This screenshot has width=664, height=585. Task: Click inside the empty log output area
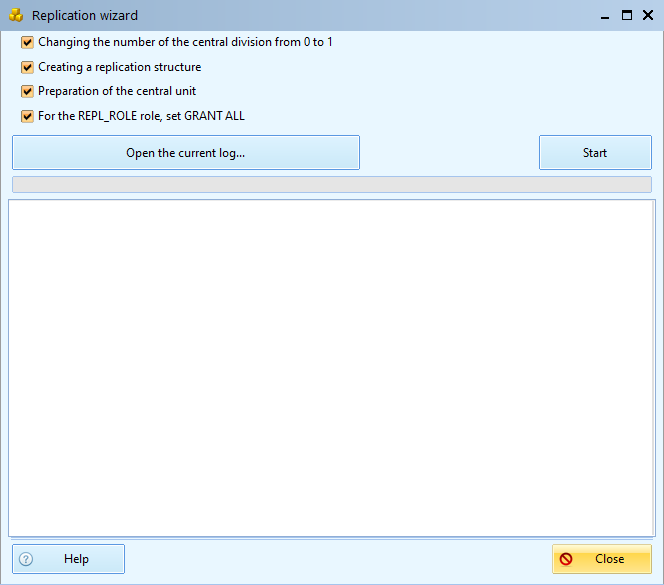[331, 367]
